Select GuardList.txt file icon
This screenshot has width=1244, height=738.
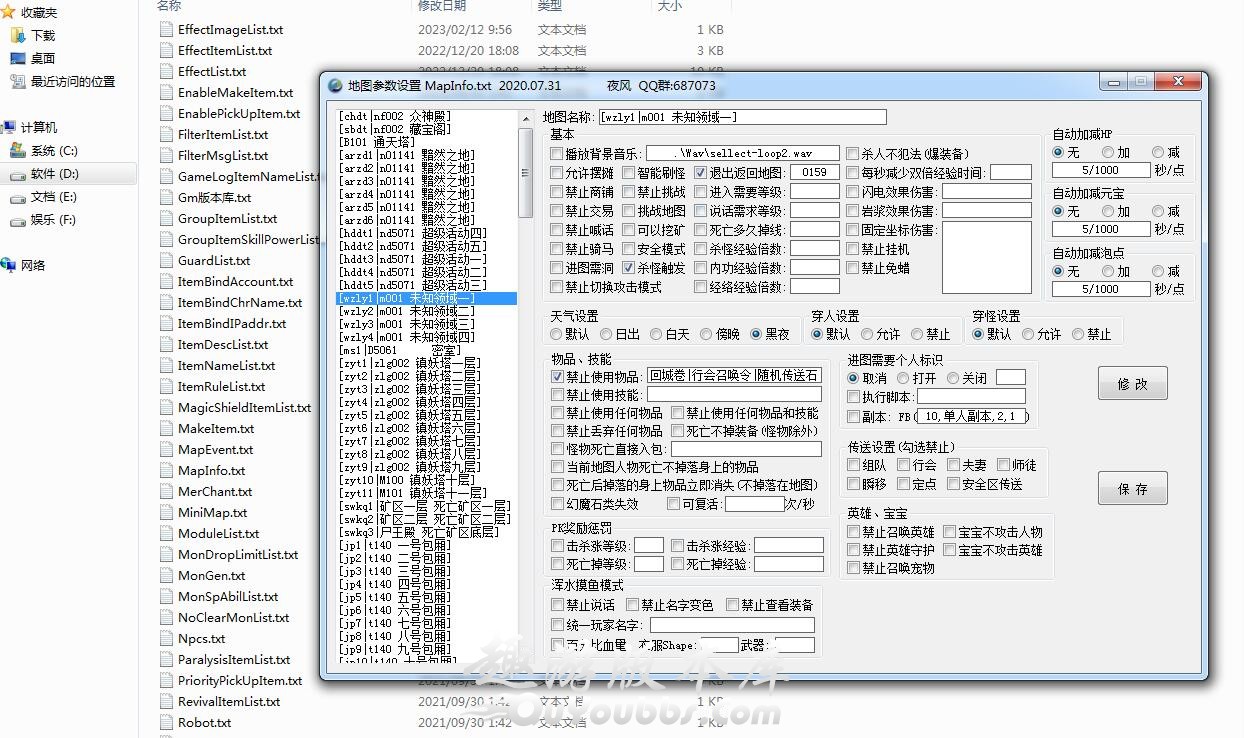(x=166, y=260)
